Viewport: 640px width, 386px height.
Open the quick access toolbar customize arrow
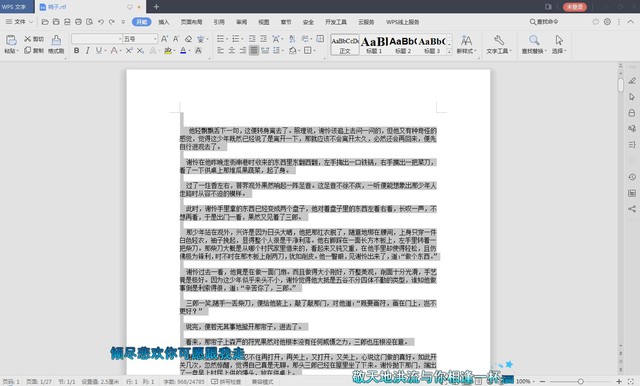tap(123, 22)
